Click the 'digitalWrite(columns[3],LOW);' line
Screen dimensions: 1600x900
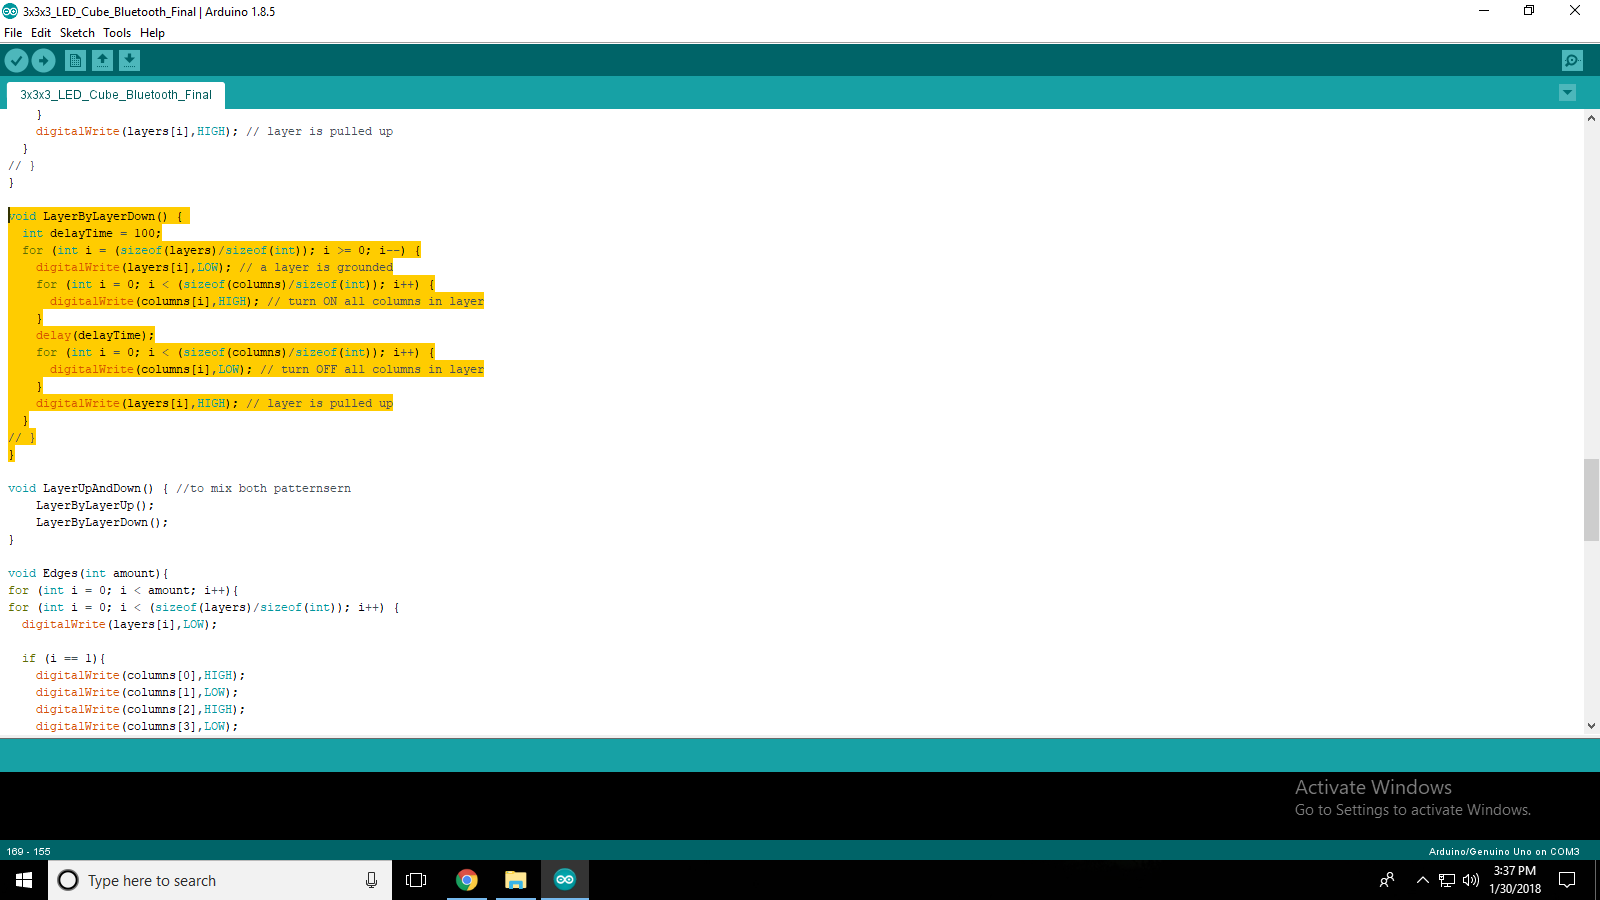[137, 726]
